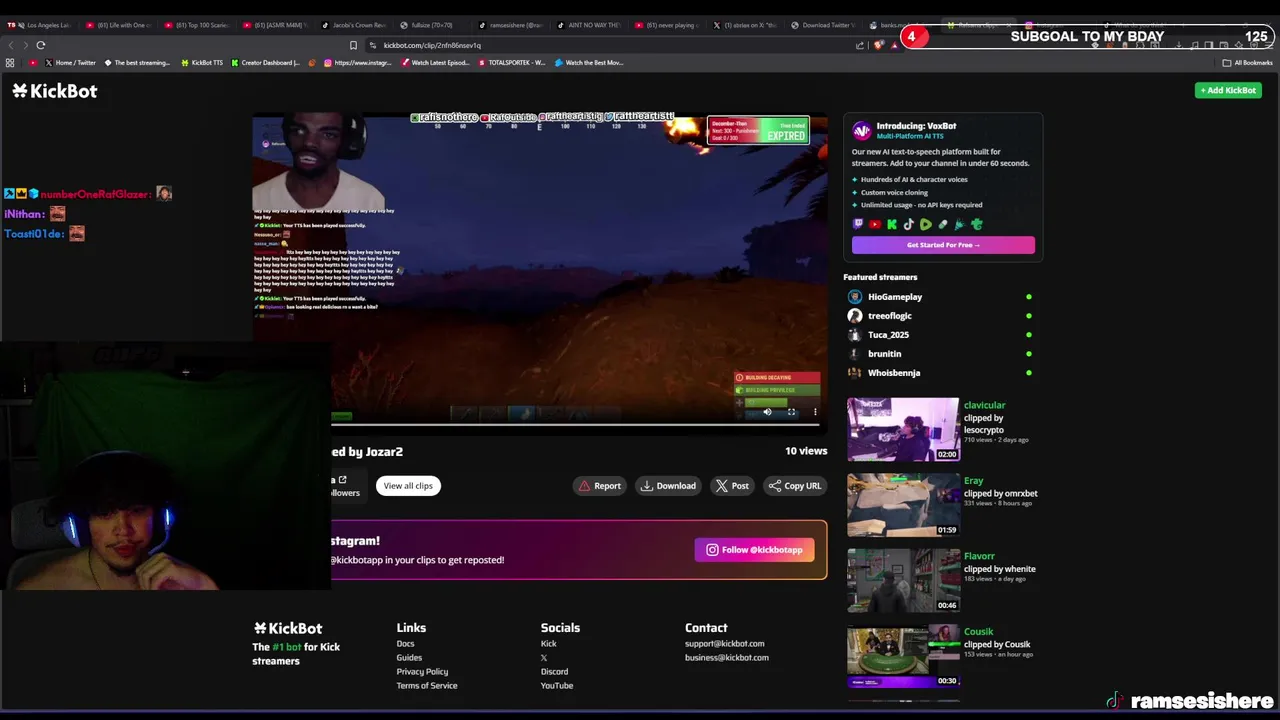Screen dimensions: 1280x720
Task: Open the Privacy Policy footer link
Action: click(422, 672)
